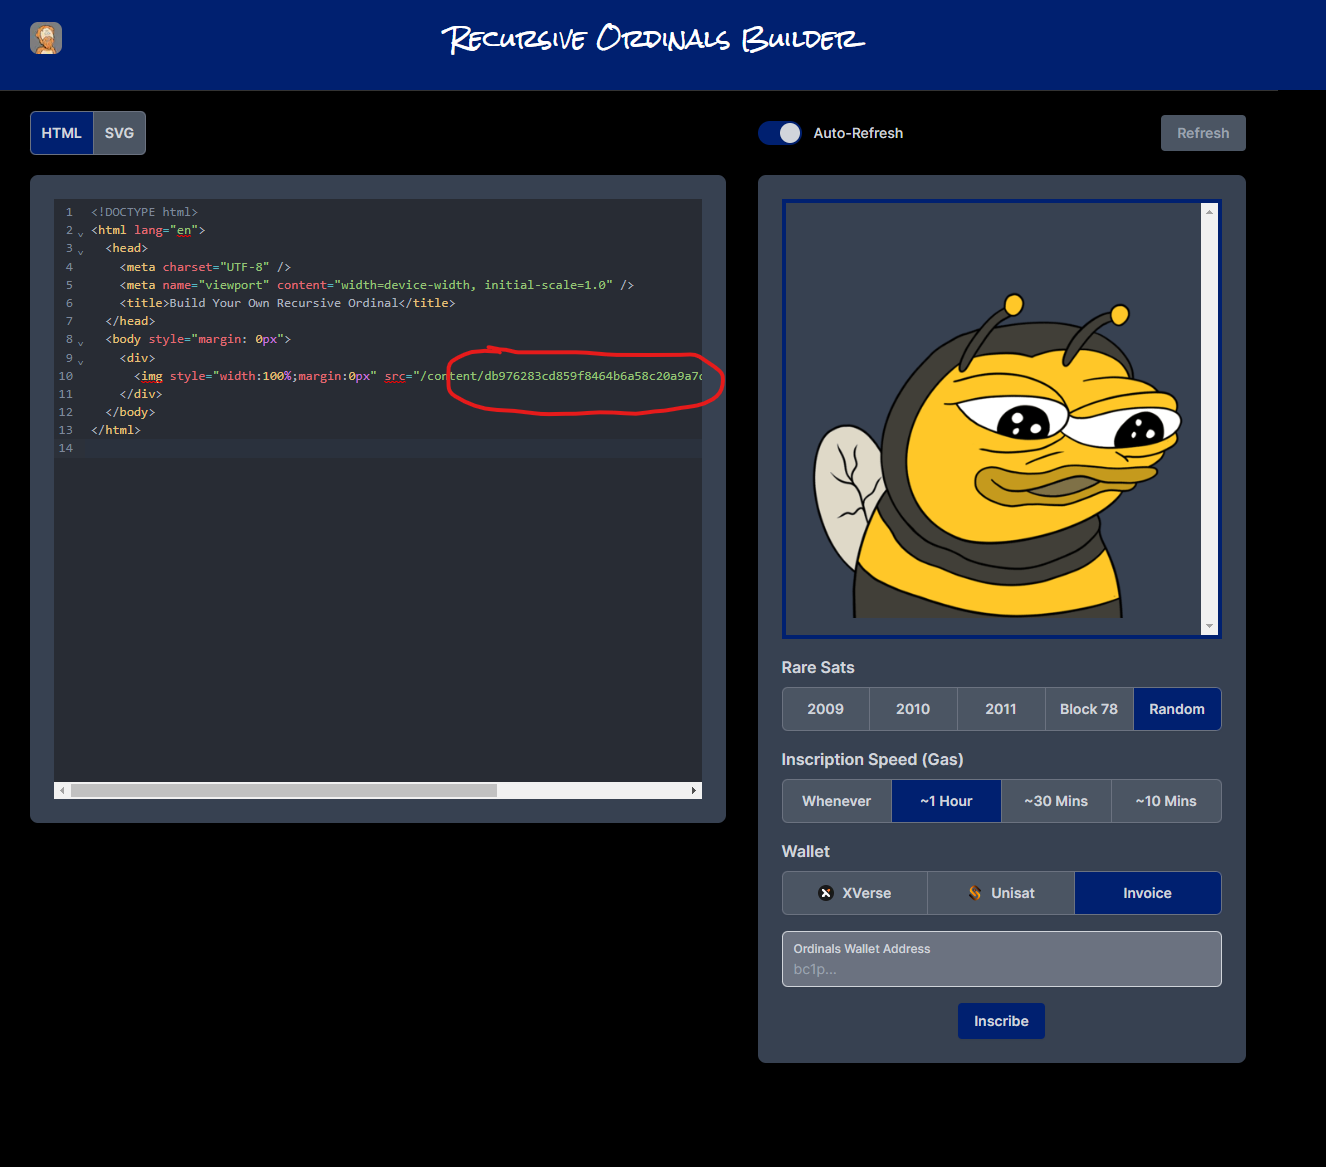Choose the Invoice wallet option
The image size is (1326, 1167).
click(1147, 893)
